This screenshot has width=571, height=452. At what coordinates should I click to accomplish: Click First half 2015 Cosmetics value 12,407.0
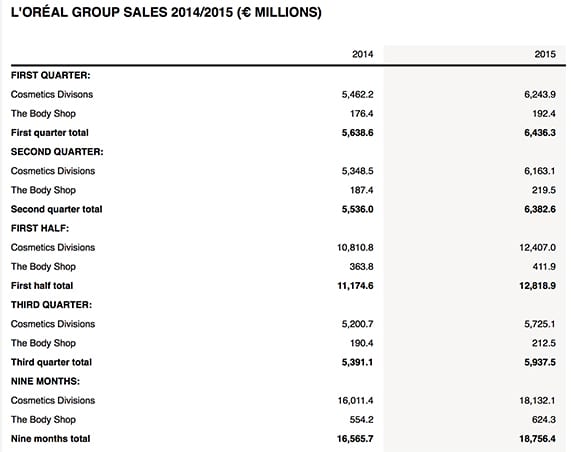tap(537, 248)
